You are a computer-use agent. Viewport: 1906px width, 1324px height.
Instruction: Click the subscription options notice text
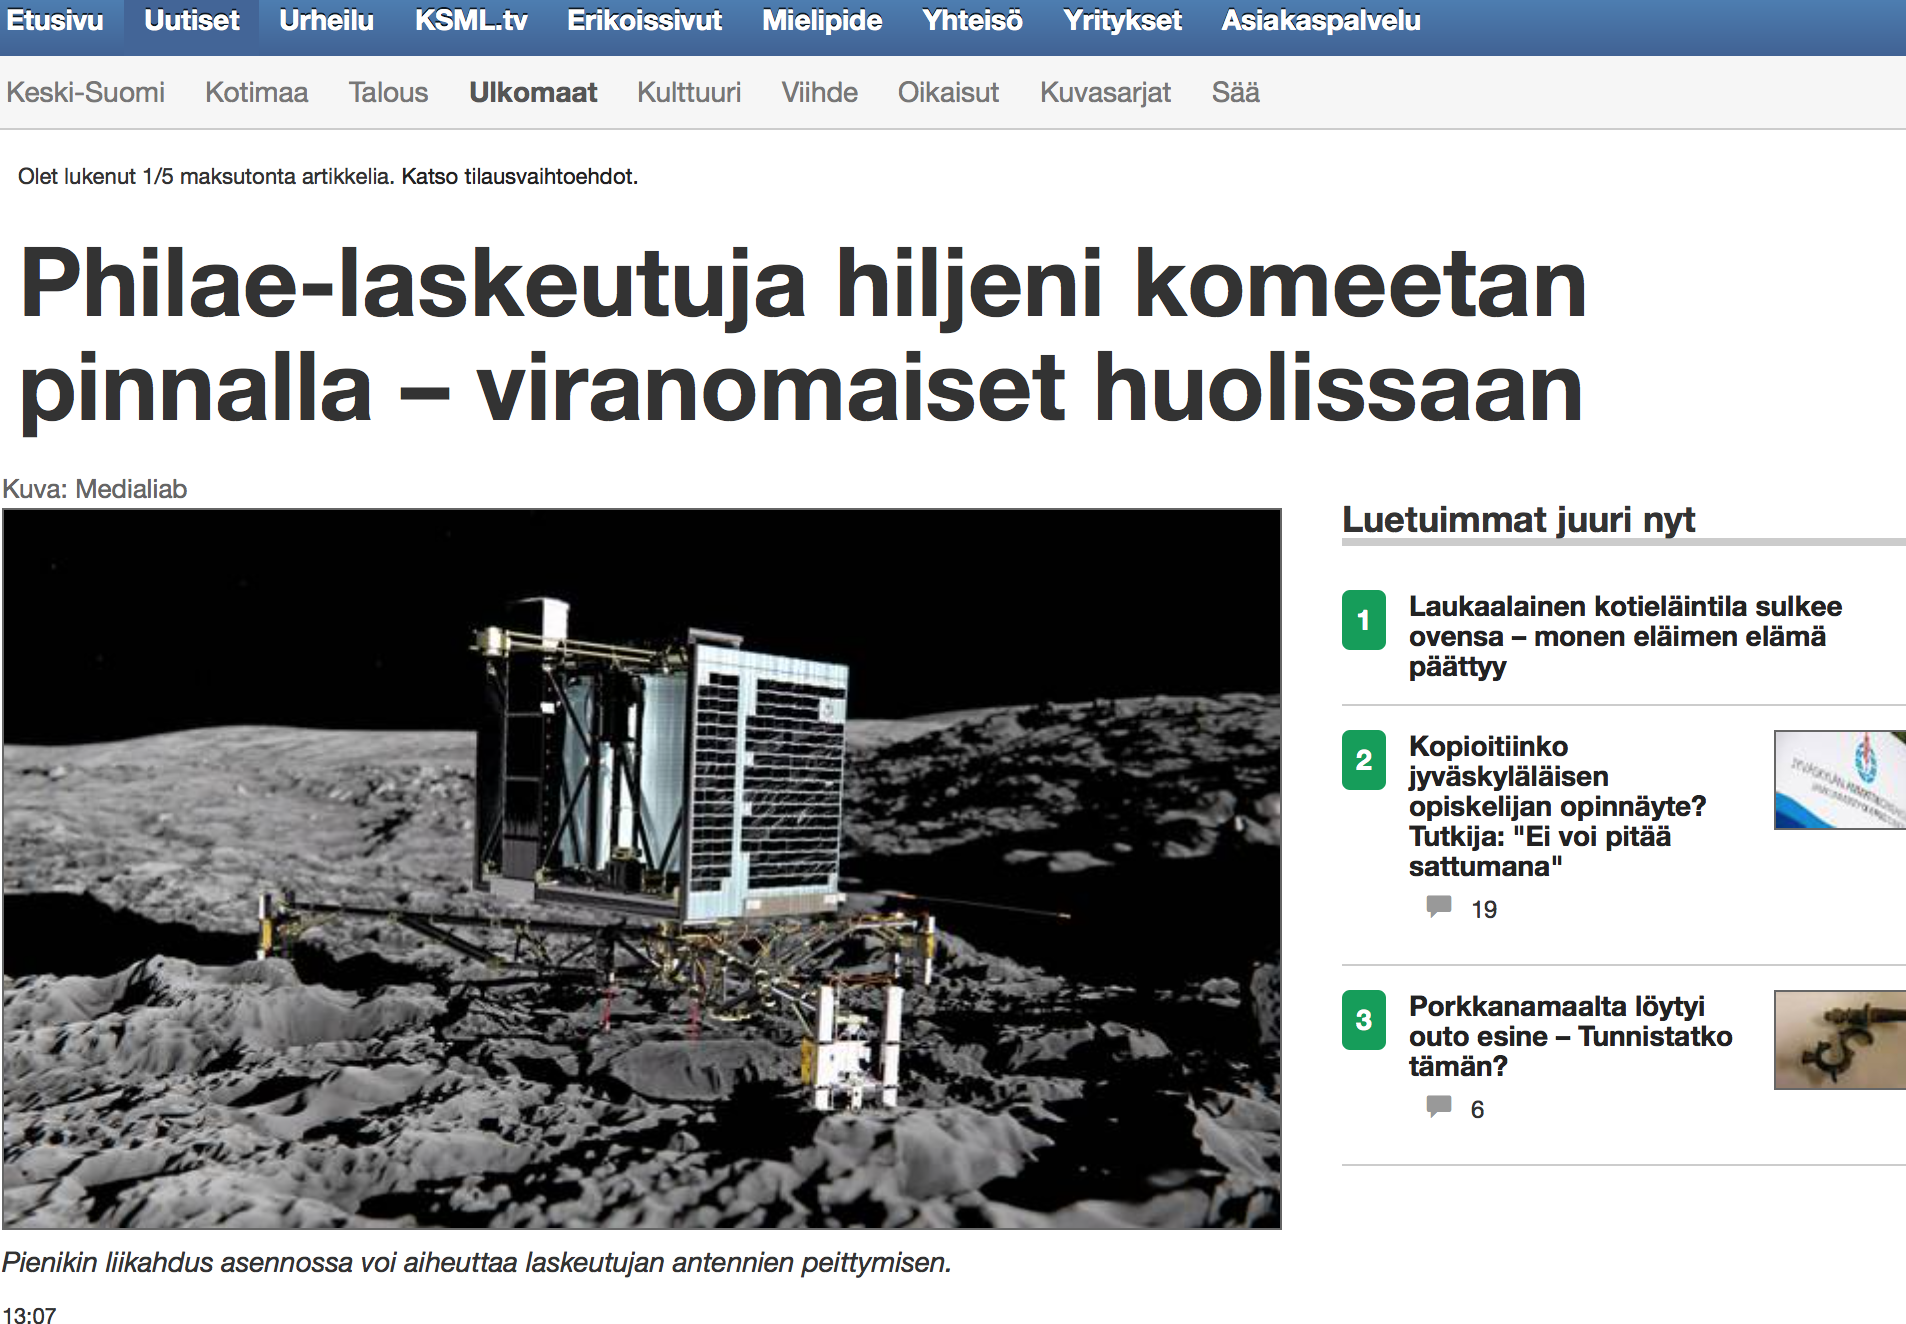[327, 177]
